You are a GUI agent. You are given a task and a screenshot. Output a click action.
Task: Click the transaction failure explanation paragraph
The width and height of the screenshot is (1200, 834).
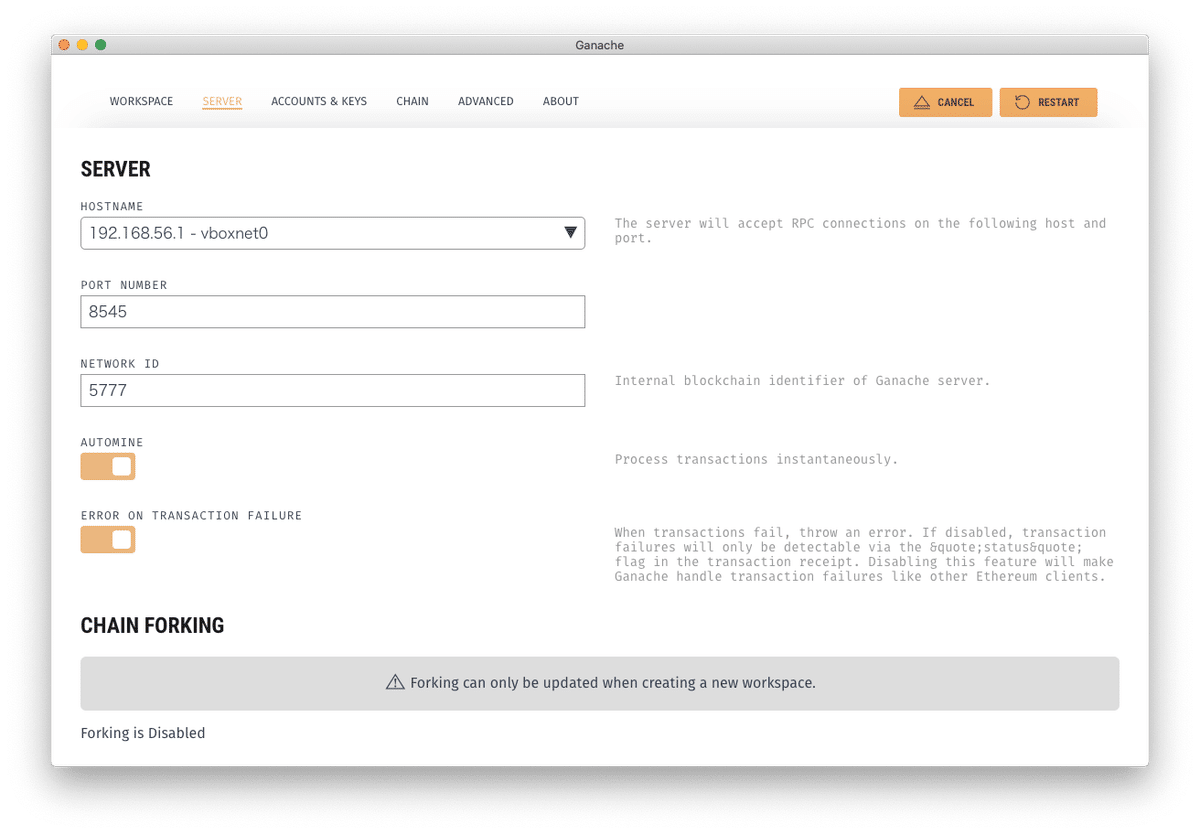click(864, 555)
